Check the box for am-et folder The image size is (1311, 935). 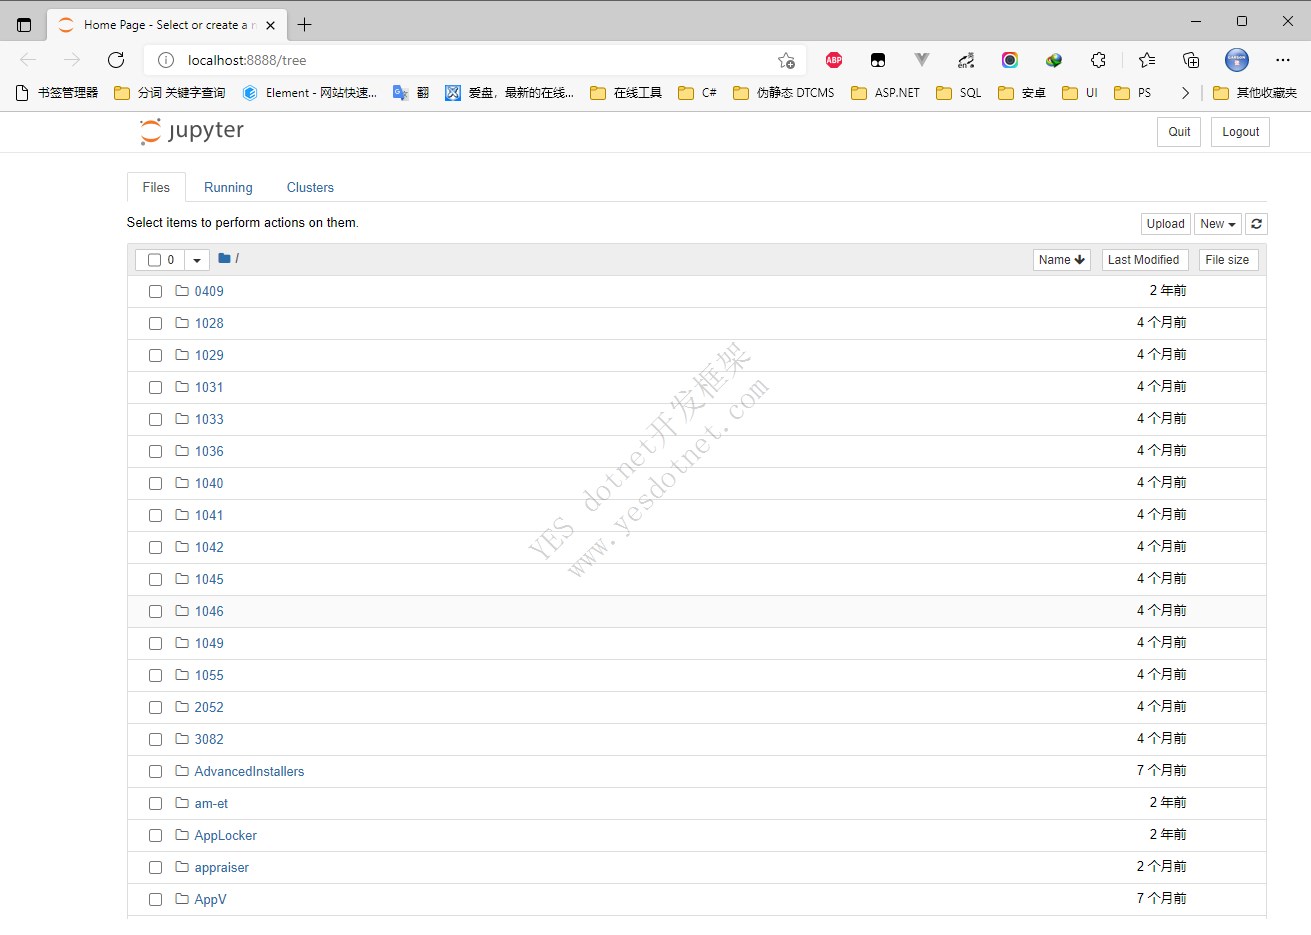click(155, 804)
